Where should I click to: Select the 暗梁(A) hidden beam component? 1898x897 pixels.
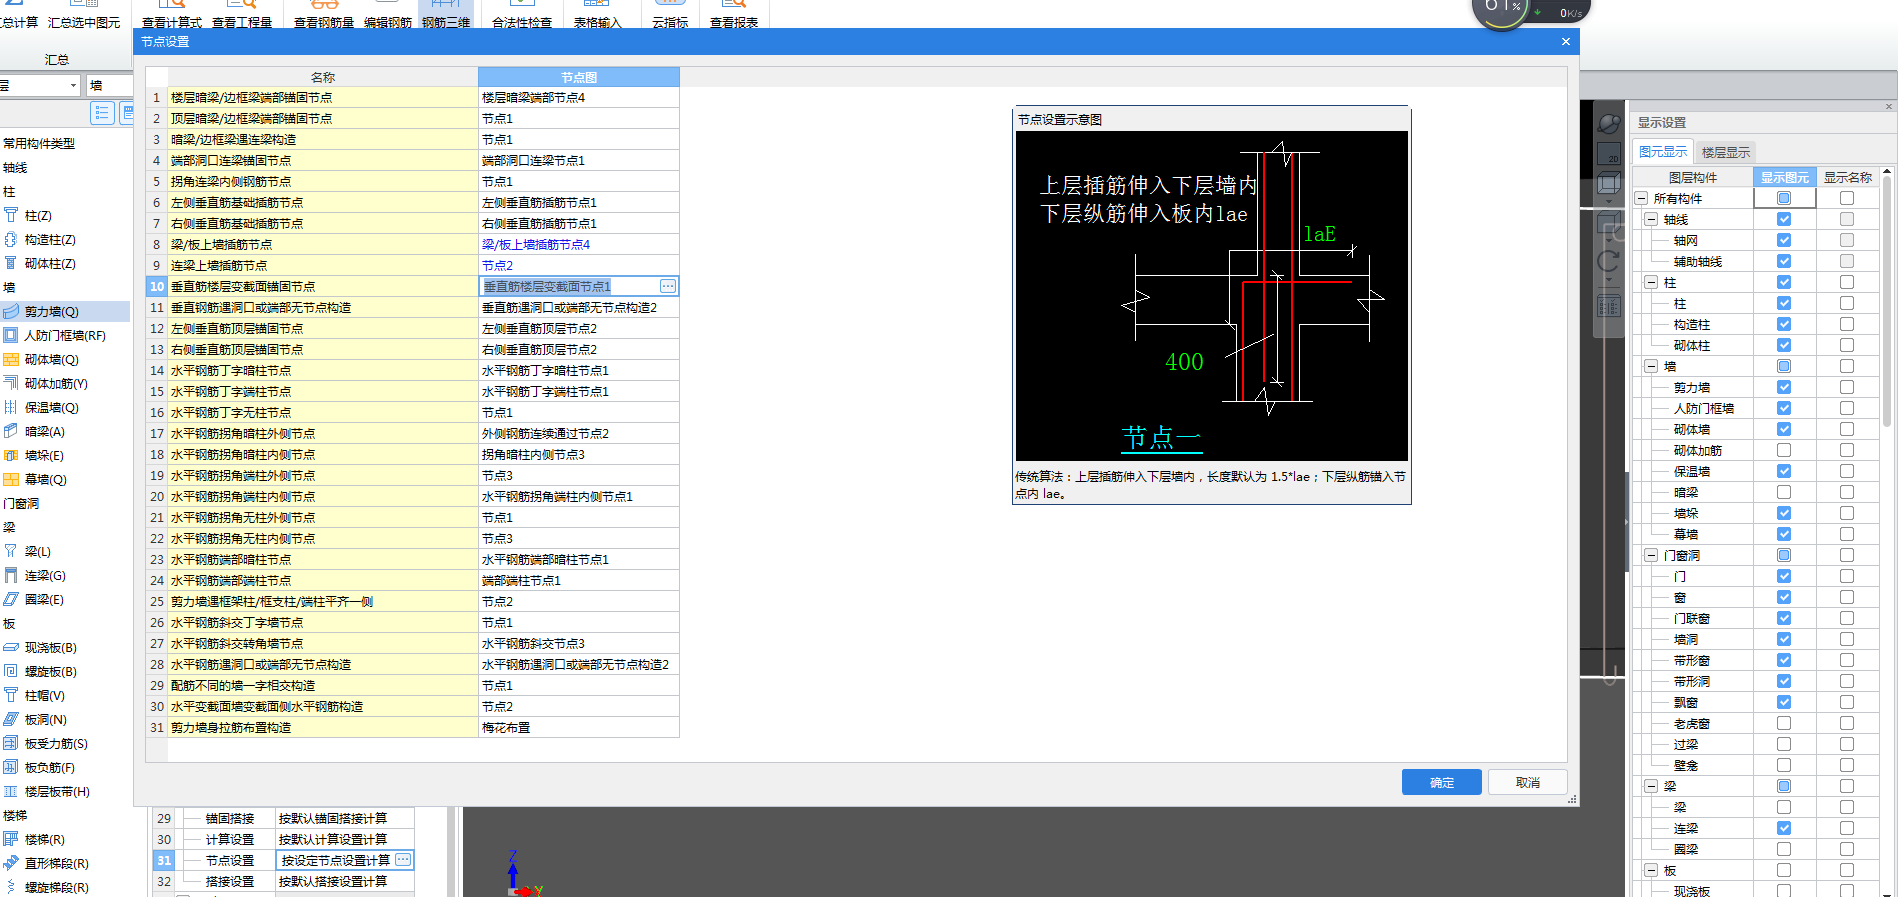pyautogui.click(x=44, y=431)
